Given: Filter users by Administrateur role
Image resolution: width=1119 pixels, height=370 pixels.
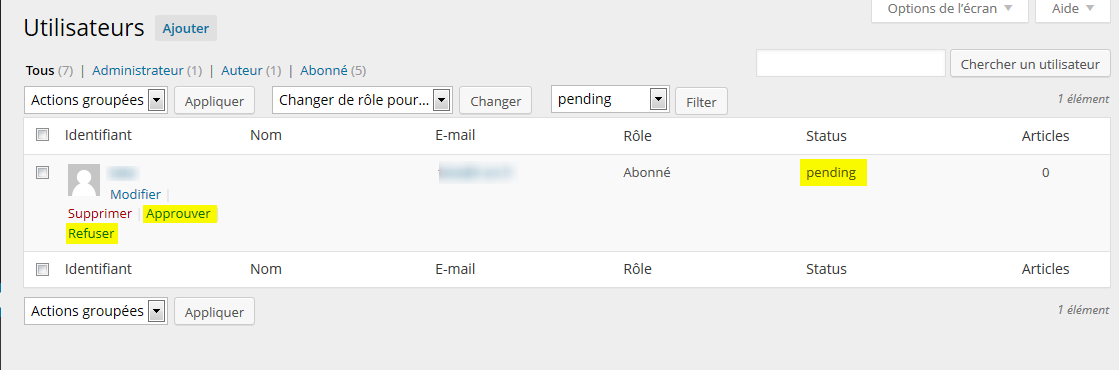Looking at the screenshot, I should (138, 71).
